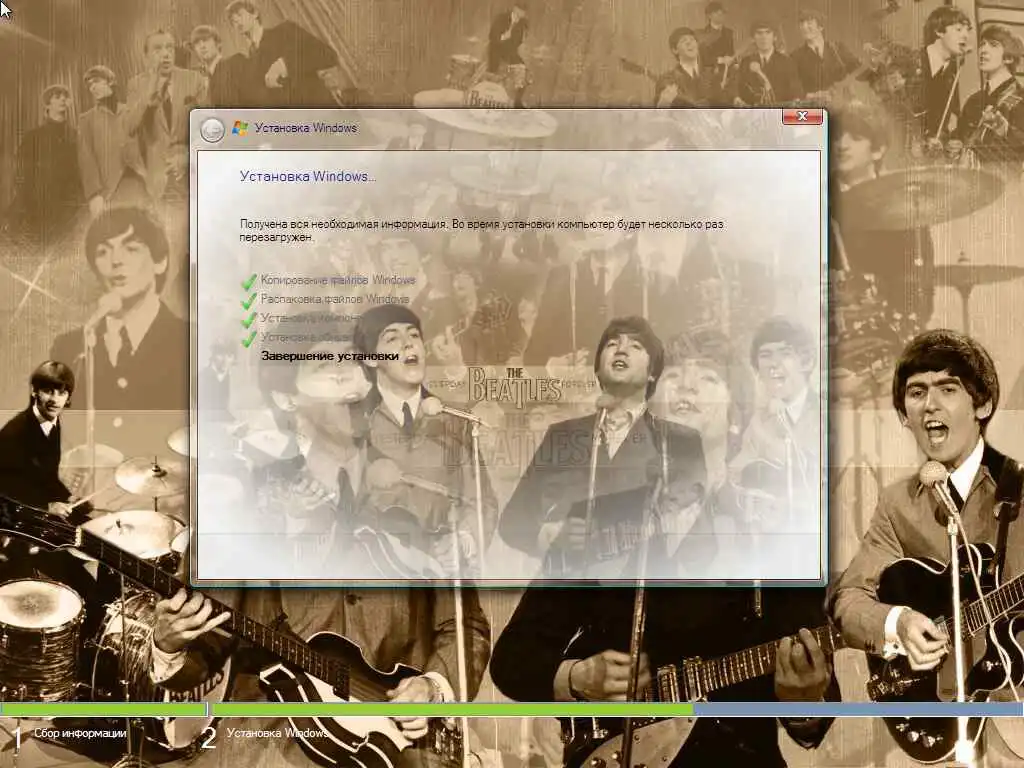
Task: Click the Сбор информации stage label
Action: 80,733
